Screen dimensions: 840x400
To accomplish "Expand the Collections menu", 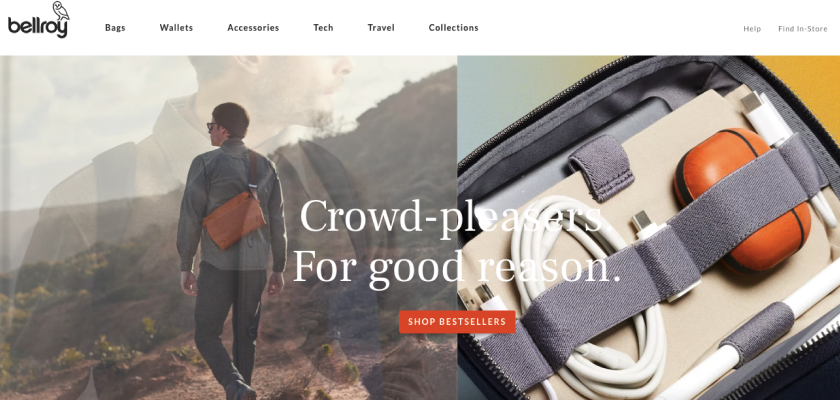I will pyautogui.click(x=453, y=28).
